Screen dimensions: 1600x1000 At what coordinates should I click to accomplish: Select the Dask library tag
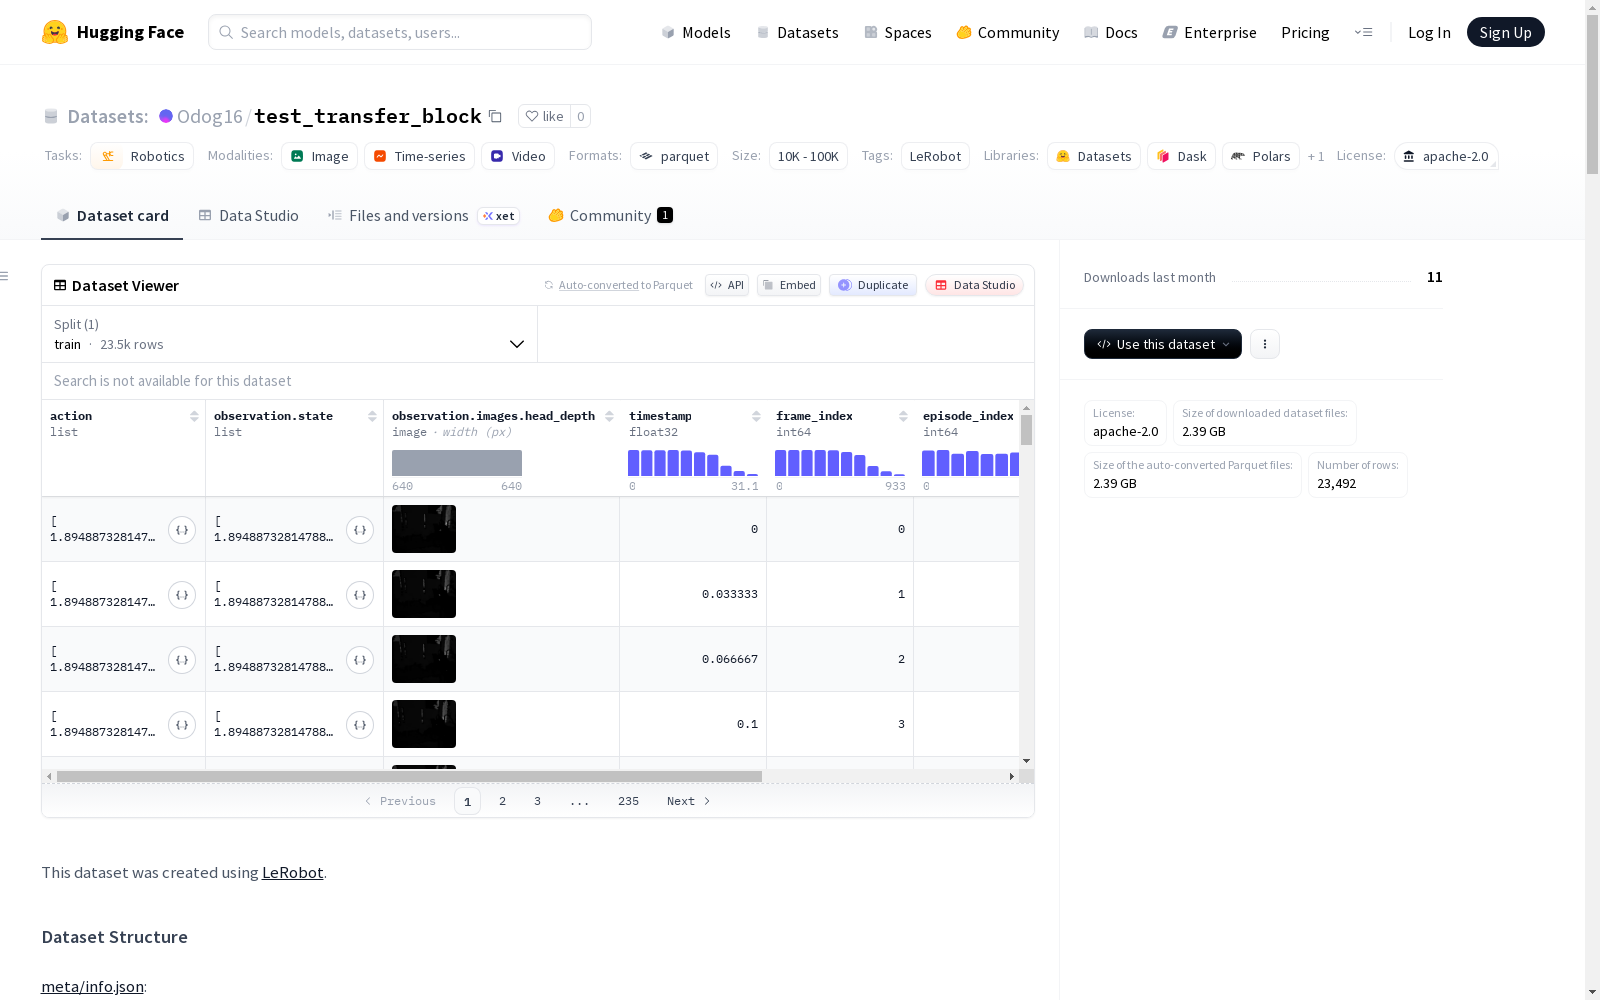[1181, 156]
